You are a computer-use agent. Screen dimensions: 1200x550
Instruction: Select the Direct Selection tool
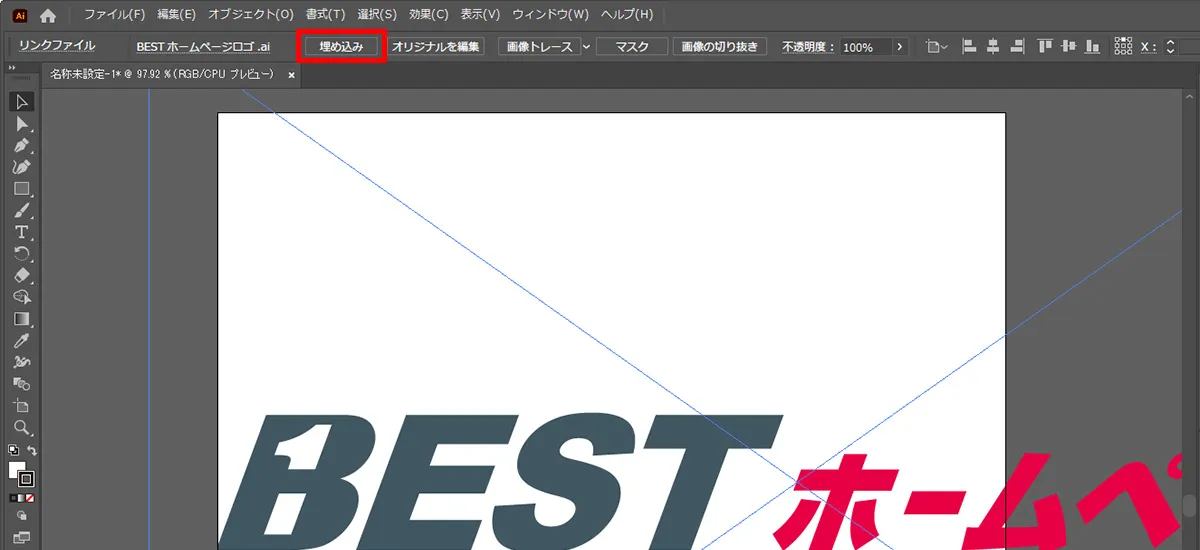pyautogui.click(x=21, y=124)
